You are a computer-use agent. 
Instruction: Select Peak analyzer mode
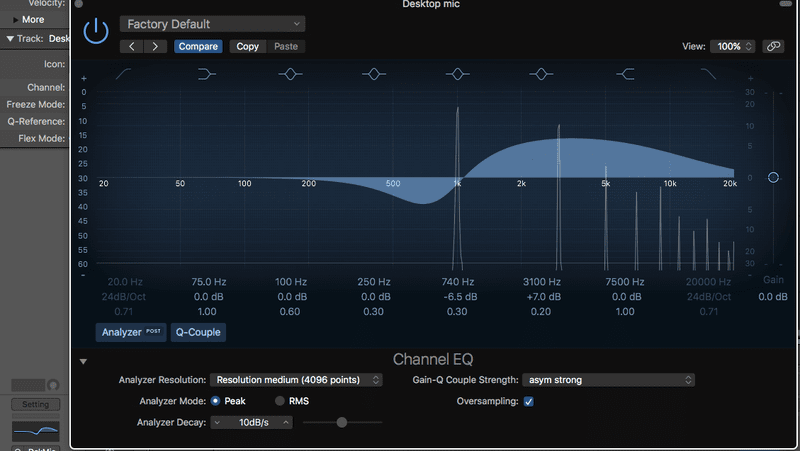click(x=215, y=401)
